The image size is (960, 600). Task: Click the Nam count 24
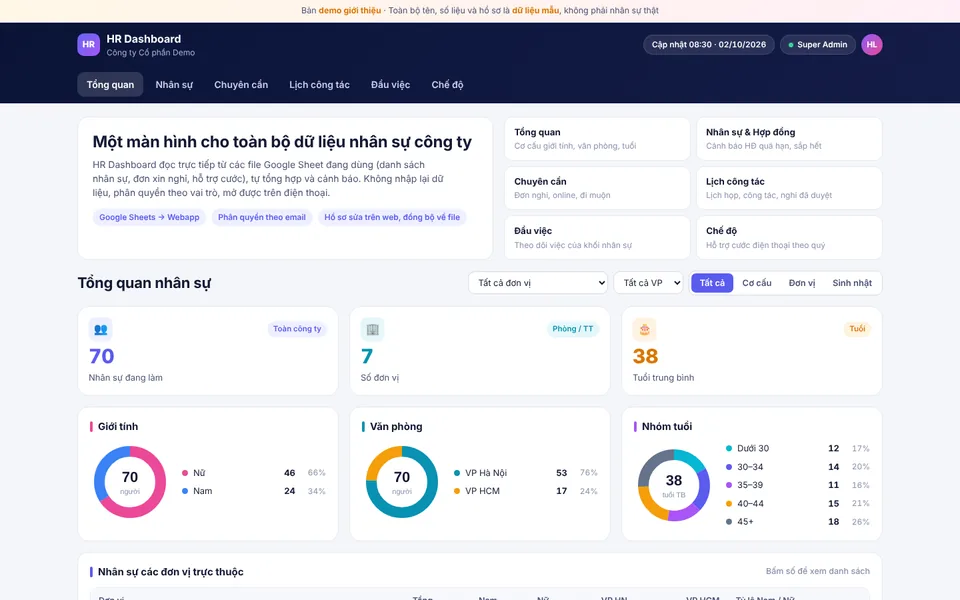coord(290,491)
